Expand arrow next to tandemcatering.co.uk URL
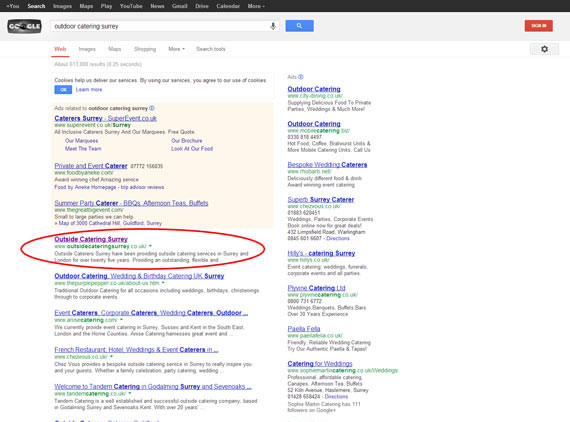570x422 pixels. [x=130, y=393]
